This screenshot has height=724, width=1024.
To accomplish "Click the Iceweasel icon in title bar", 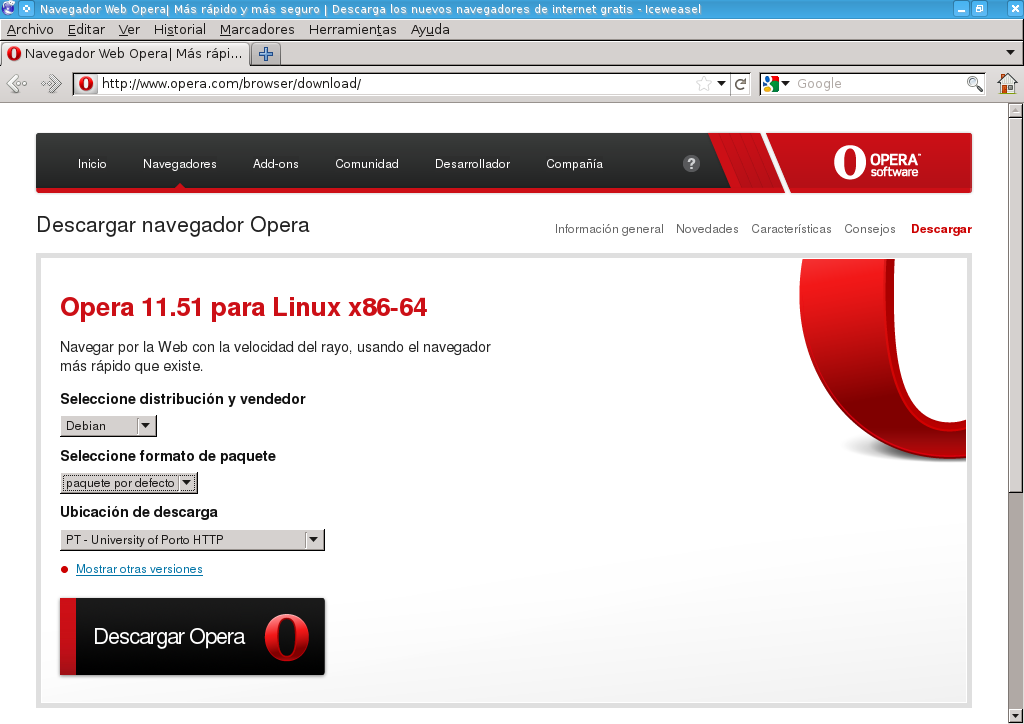I will coord(8,8).
